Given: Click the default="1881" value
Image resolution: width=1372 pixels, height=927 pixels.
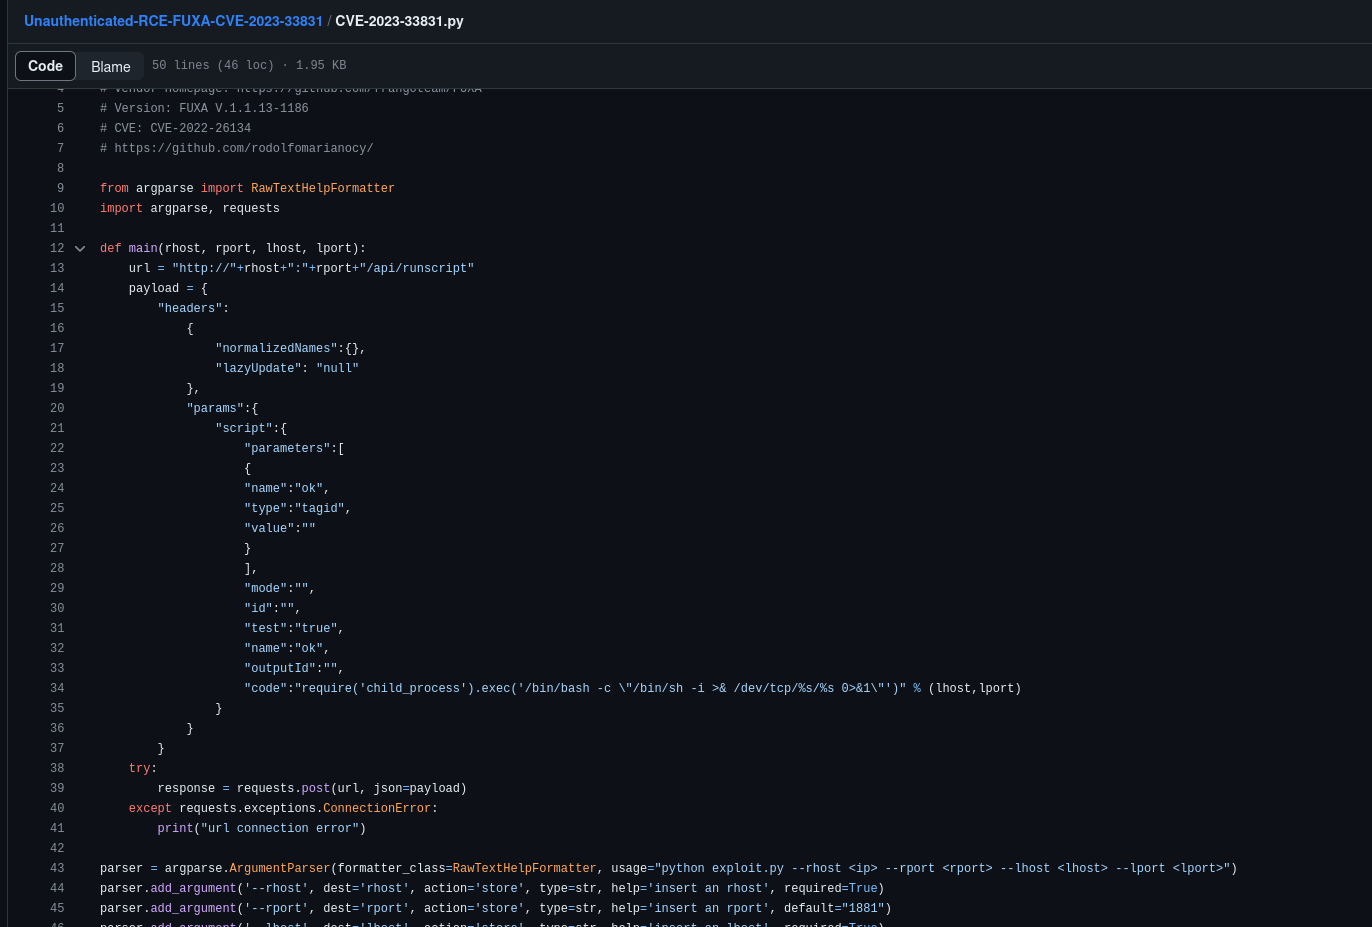Looking at the screenshot, I should 834,908.
